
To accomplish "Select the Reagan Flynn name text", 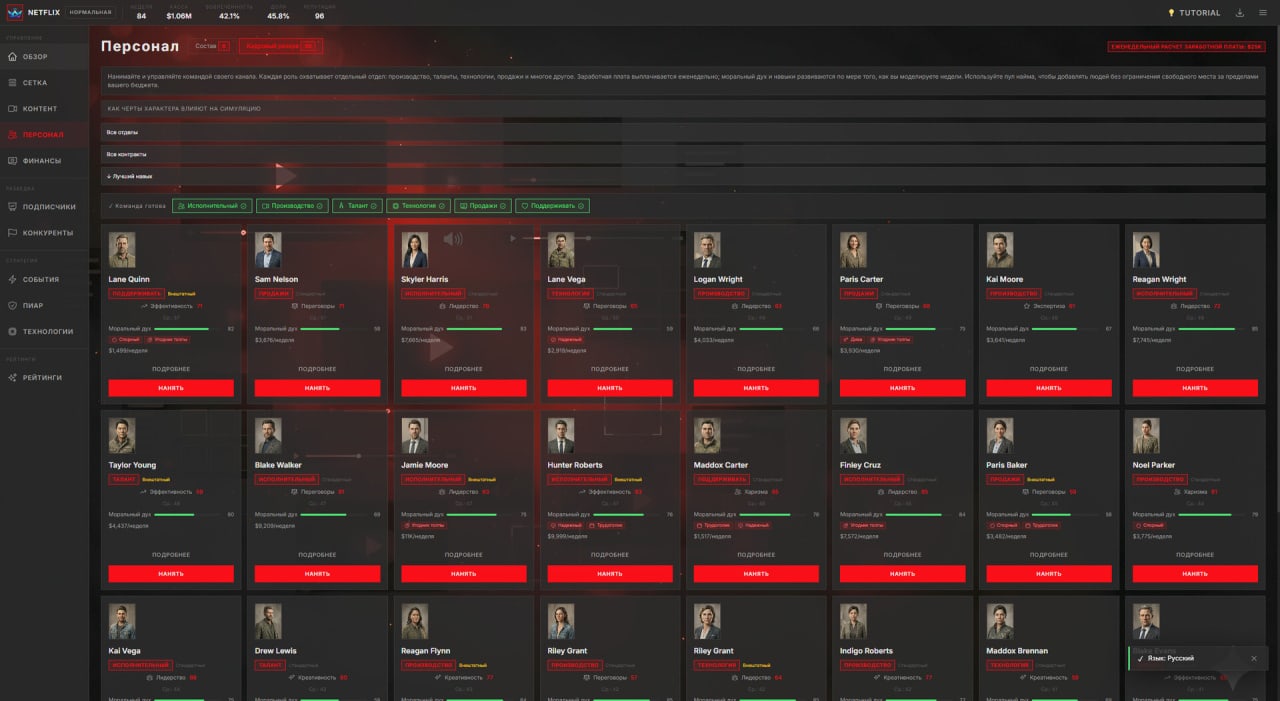I will pos(426,651).
